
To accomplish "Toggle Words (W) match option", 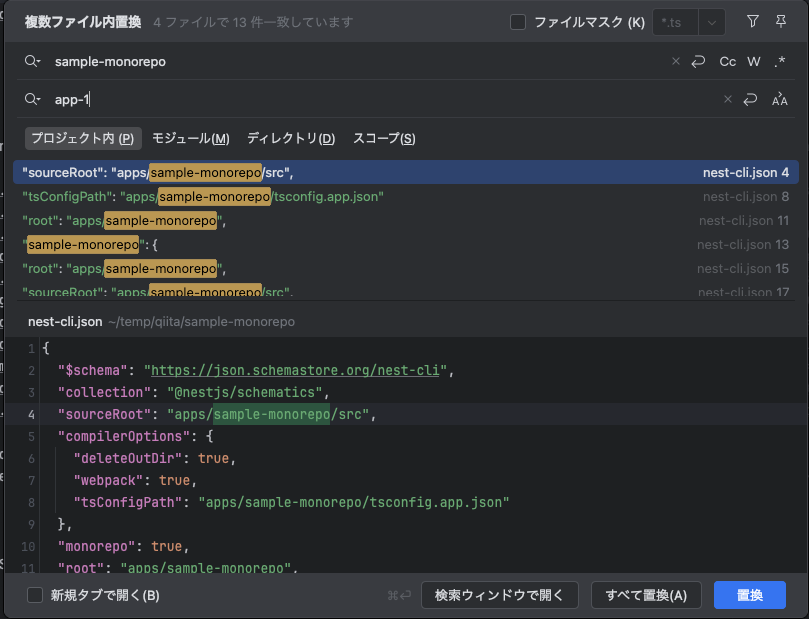I will coord(754,61).
